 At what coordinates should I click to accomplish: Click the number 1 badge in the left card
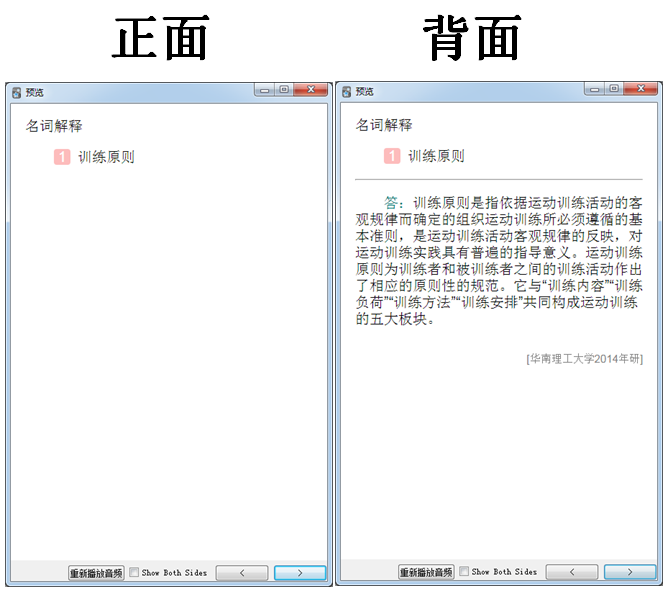[62, 157]
